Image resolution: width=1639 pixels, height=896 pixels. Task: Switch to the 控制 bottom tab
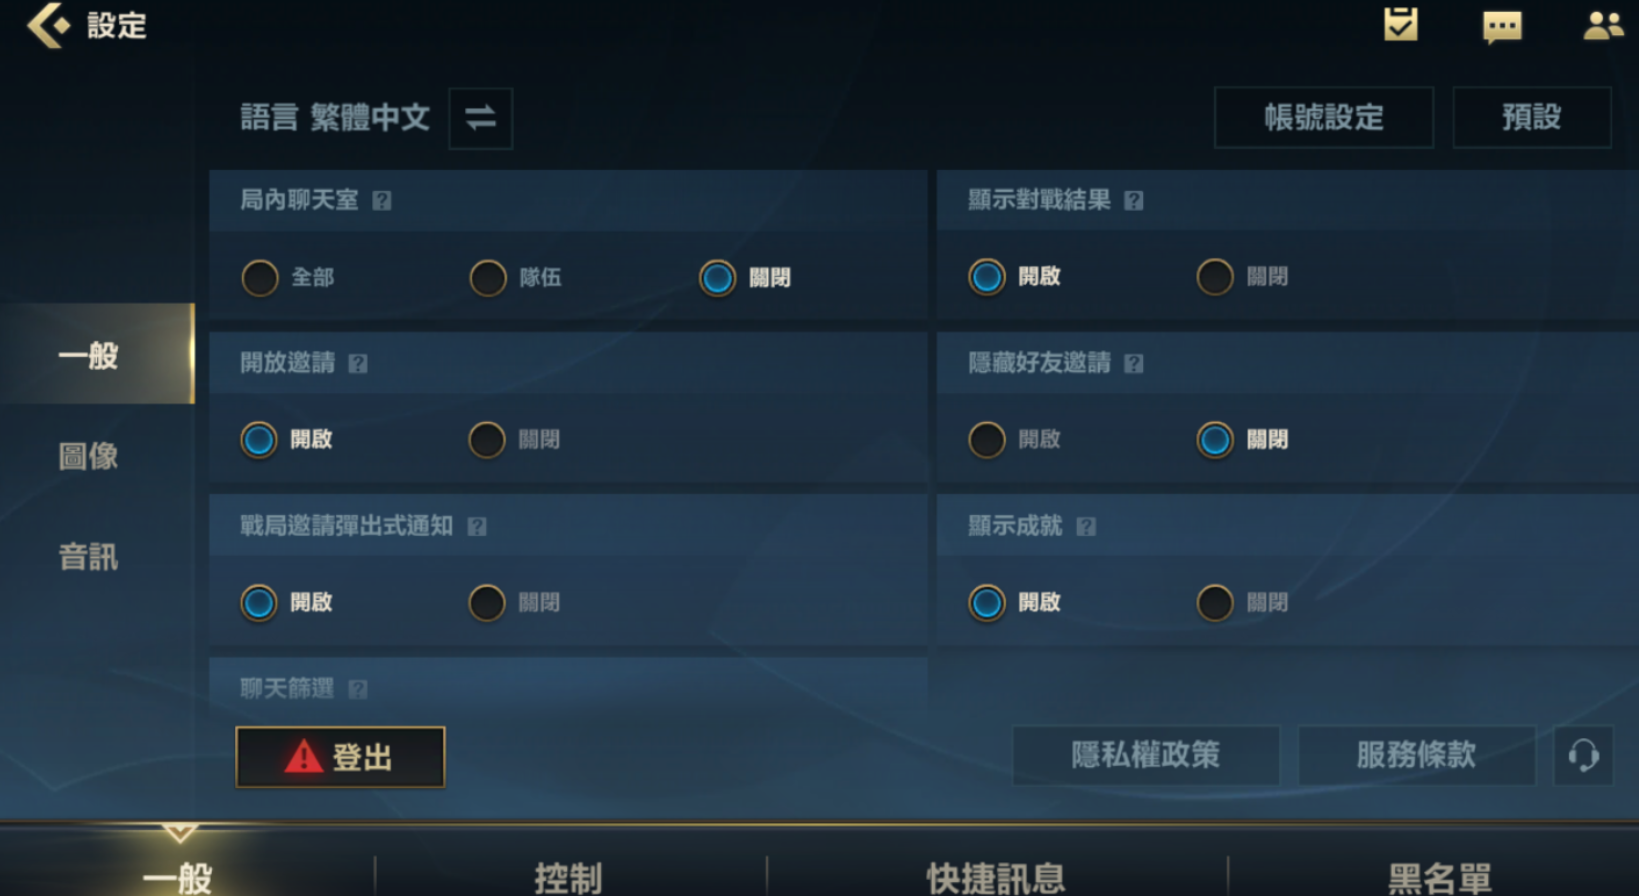[x=569, y=877]
